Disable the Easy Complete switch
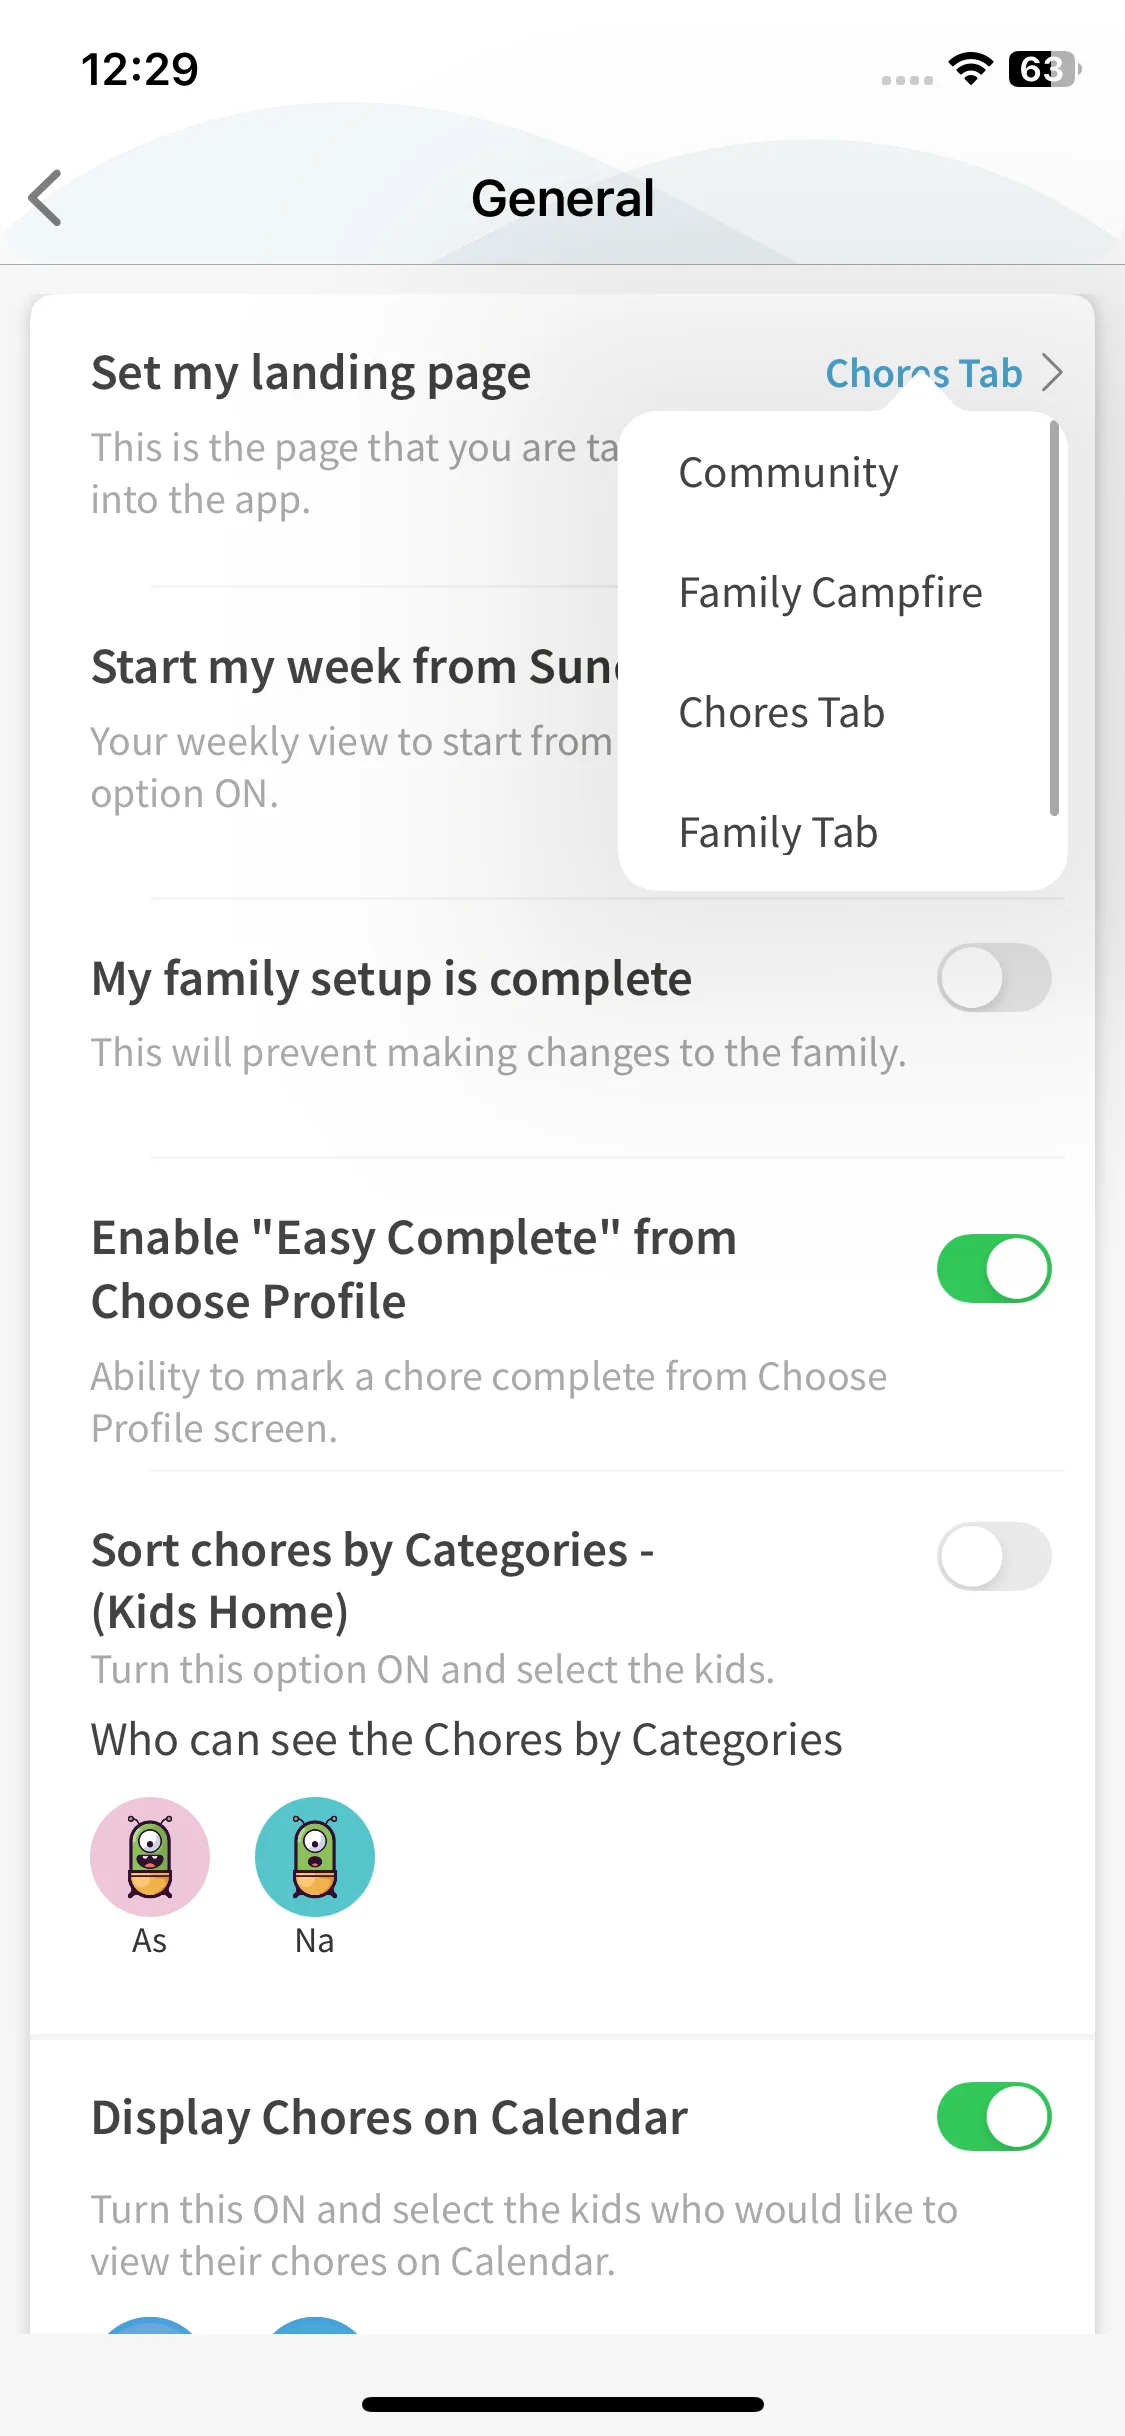The width and height of the screenshot is (1125, 2436). click(x=994, y=1268)
